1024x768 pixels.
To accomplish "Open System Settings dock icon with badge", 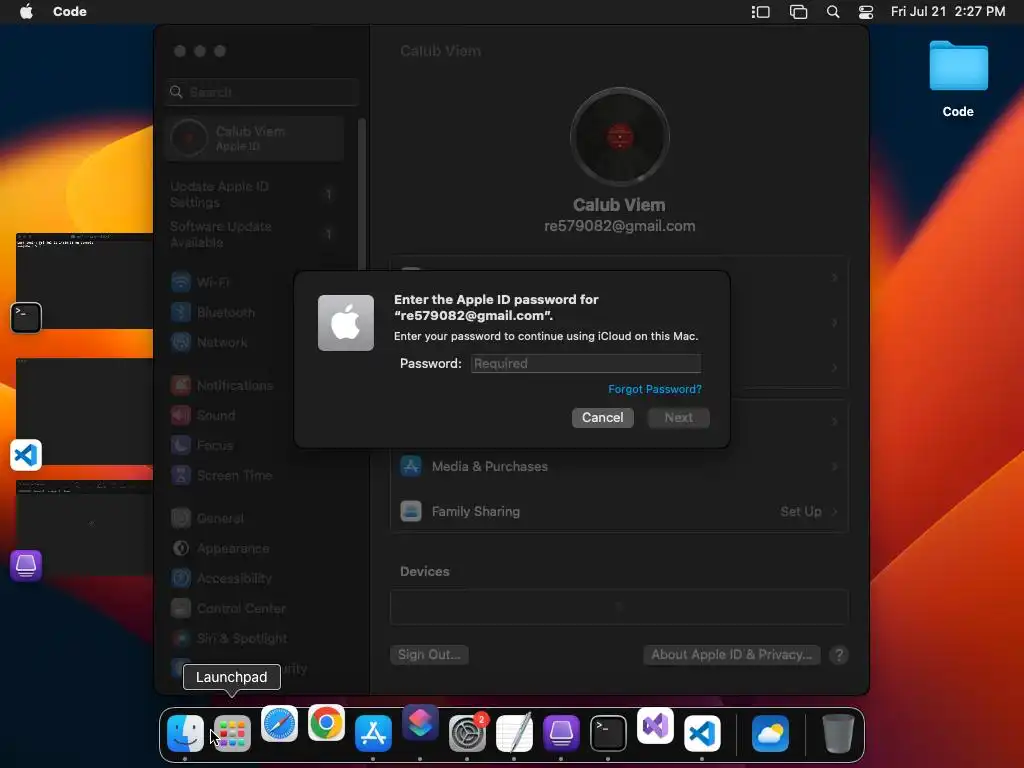I will [467, 733].
